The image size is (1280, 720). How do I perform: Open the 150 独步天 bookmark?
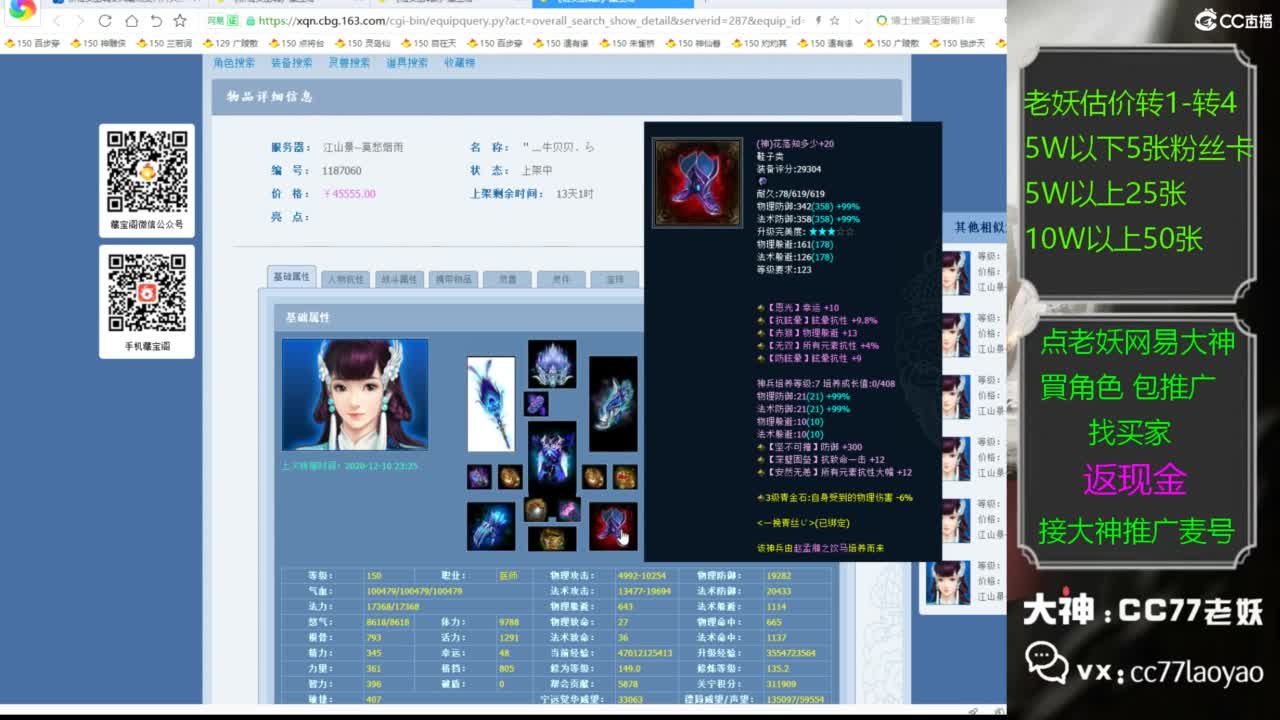pyautogui.click(x=957, y=44)
